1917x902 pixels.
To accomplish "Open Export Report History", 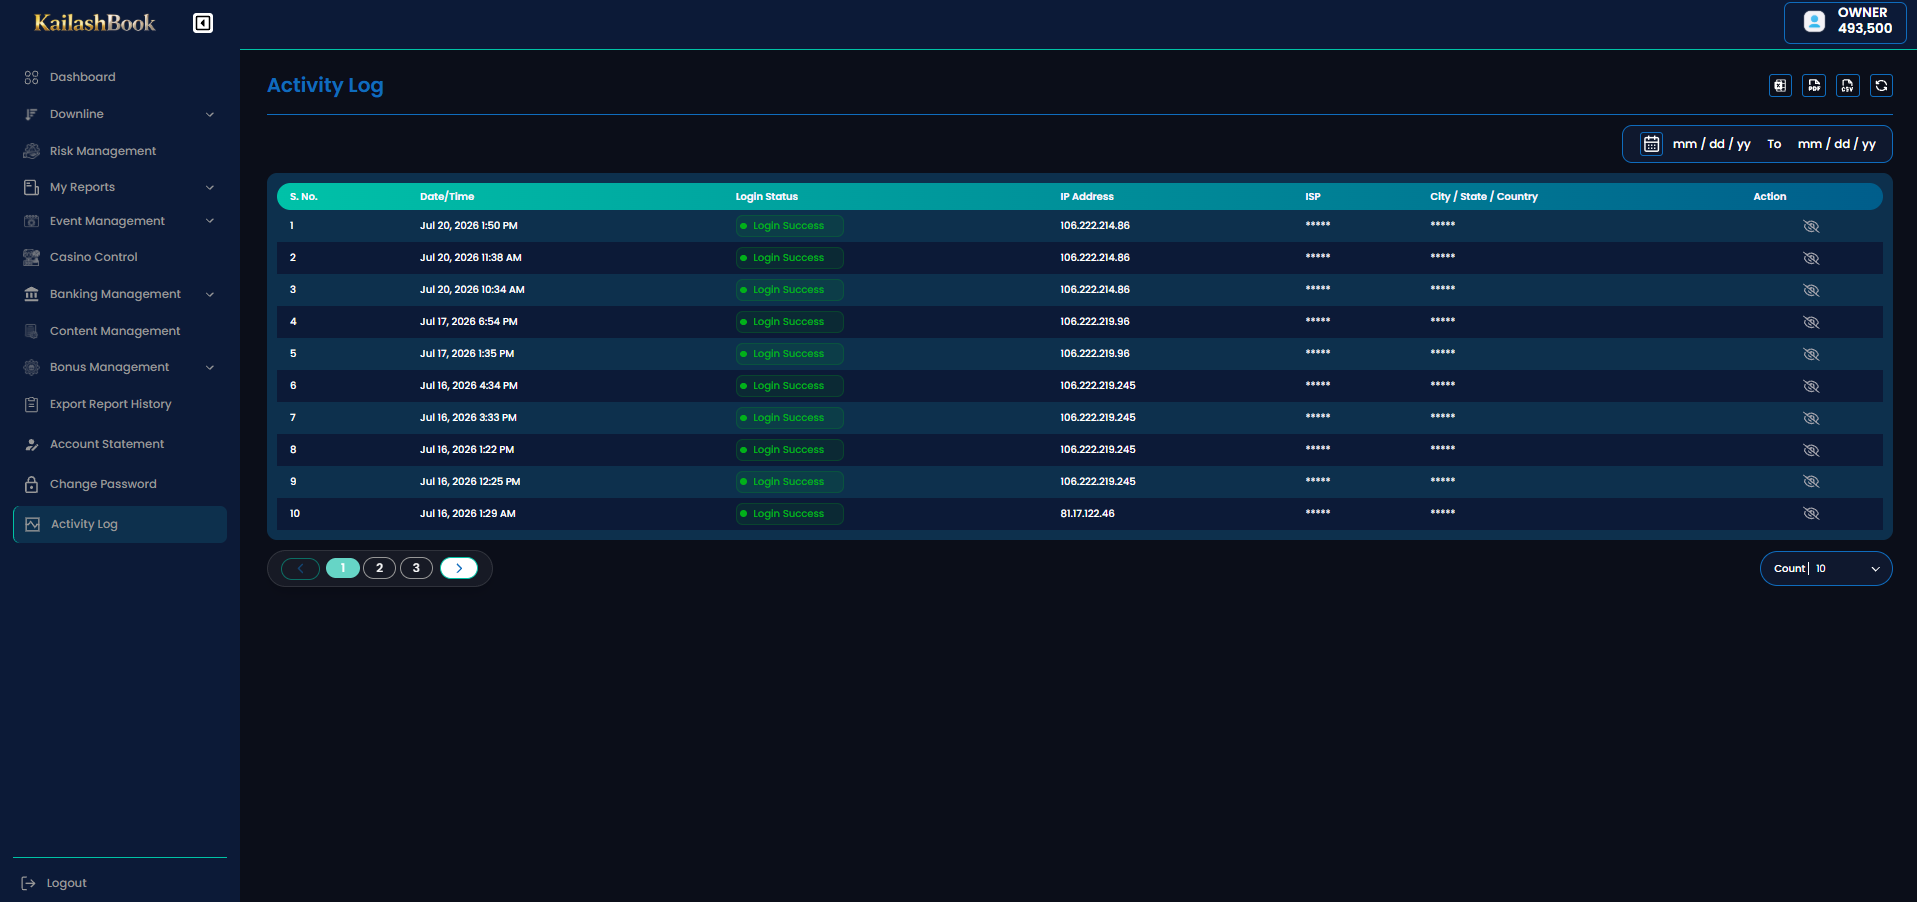I will coord(111,404).
